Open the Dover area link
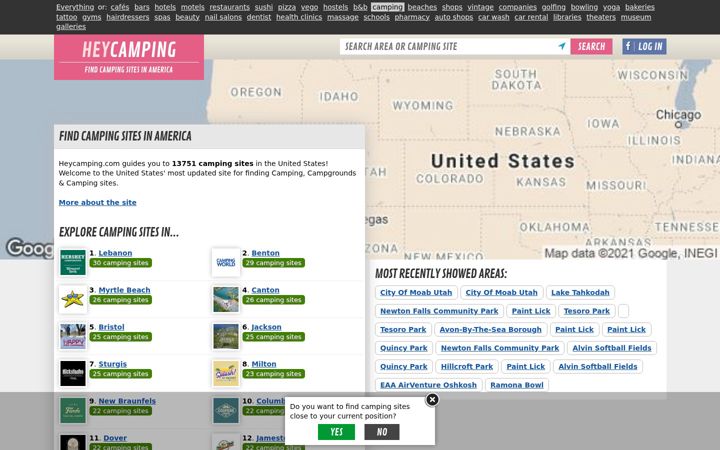 click(115, 438)
